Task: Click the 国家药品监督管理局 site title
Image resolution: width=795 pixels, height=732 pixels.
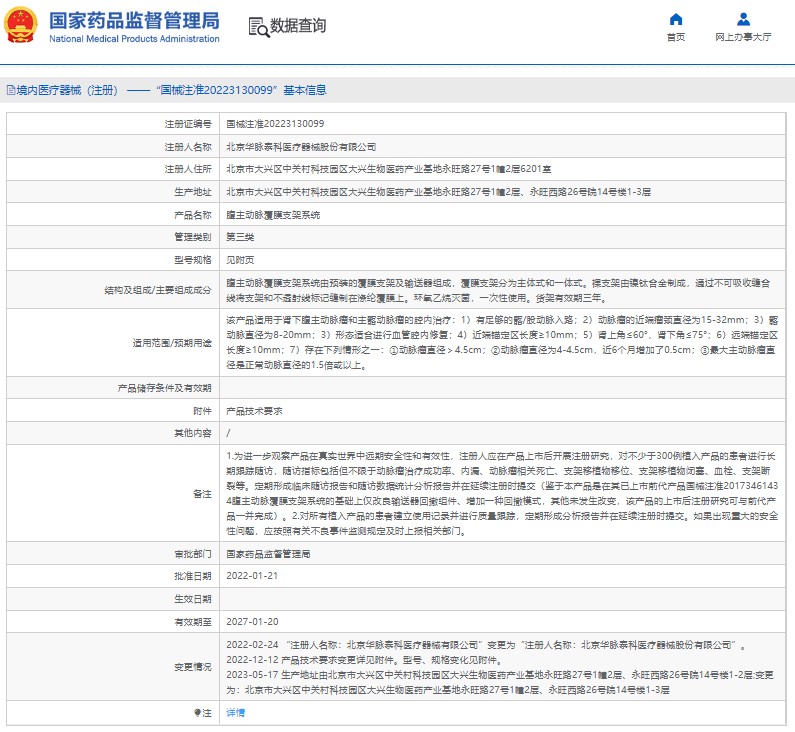Action: 133,20
